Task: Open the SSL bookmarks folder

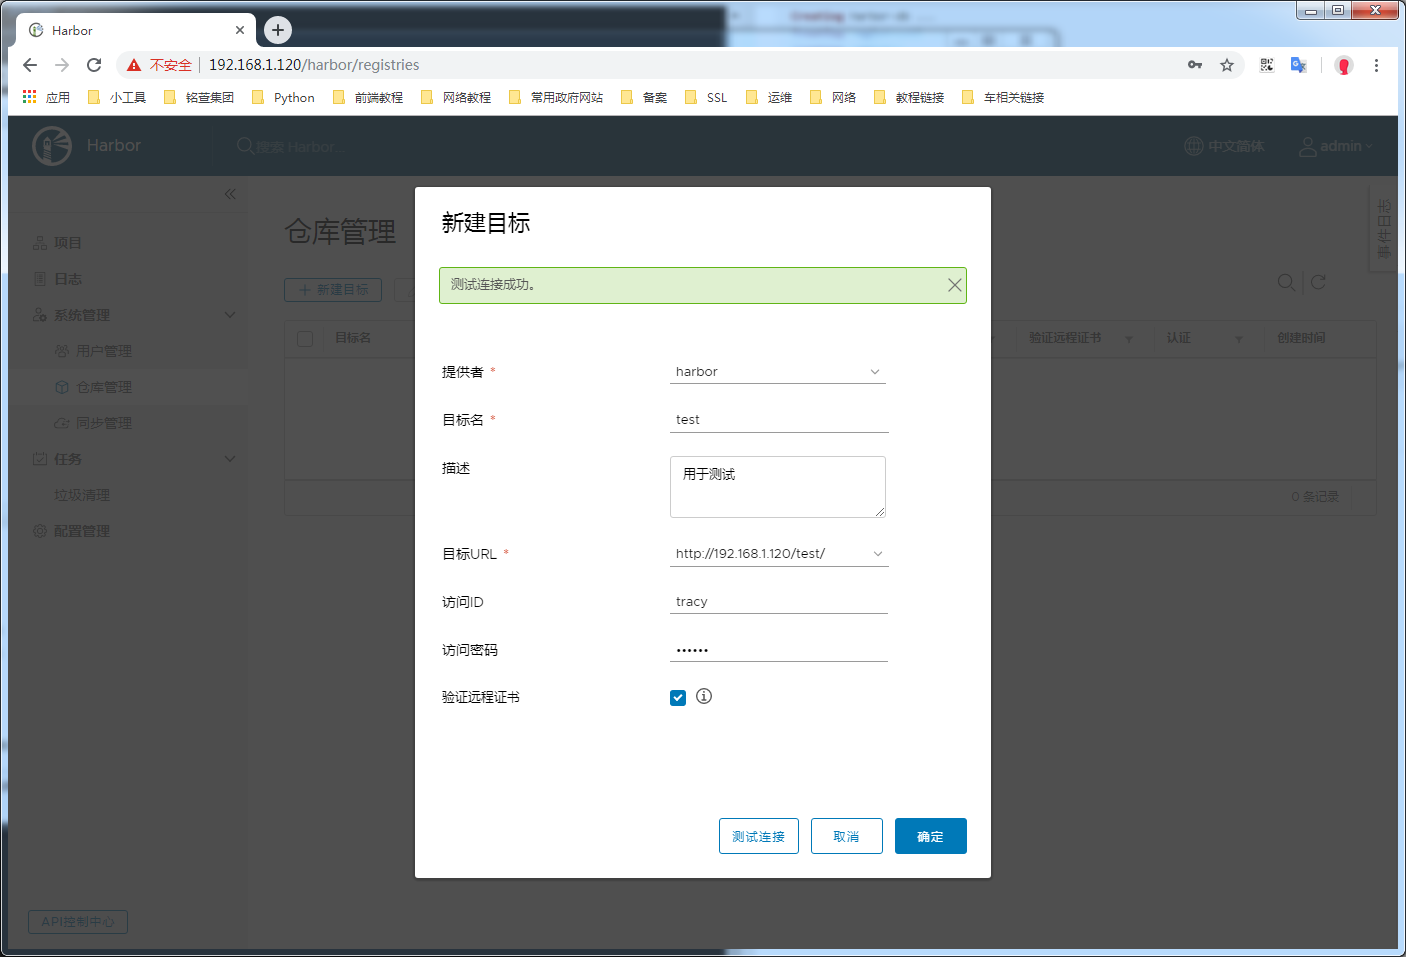Action: click(x=707, y=98)
